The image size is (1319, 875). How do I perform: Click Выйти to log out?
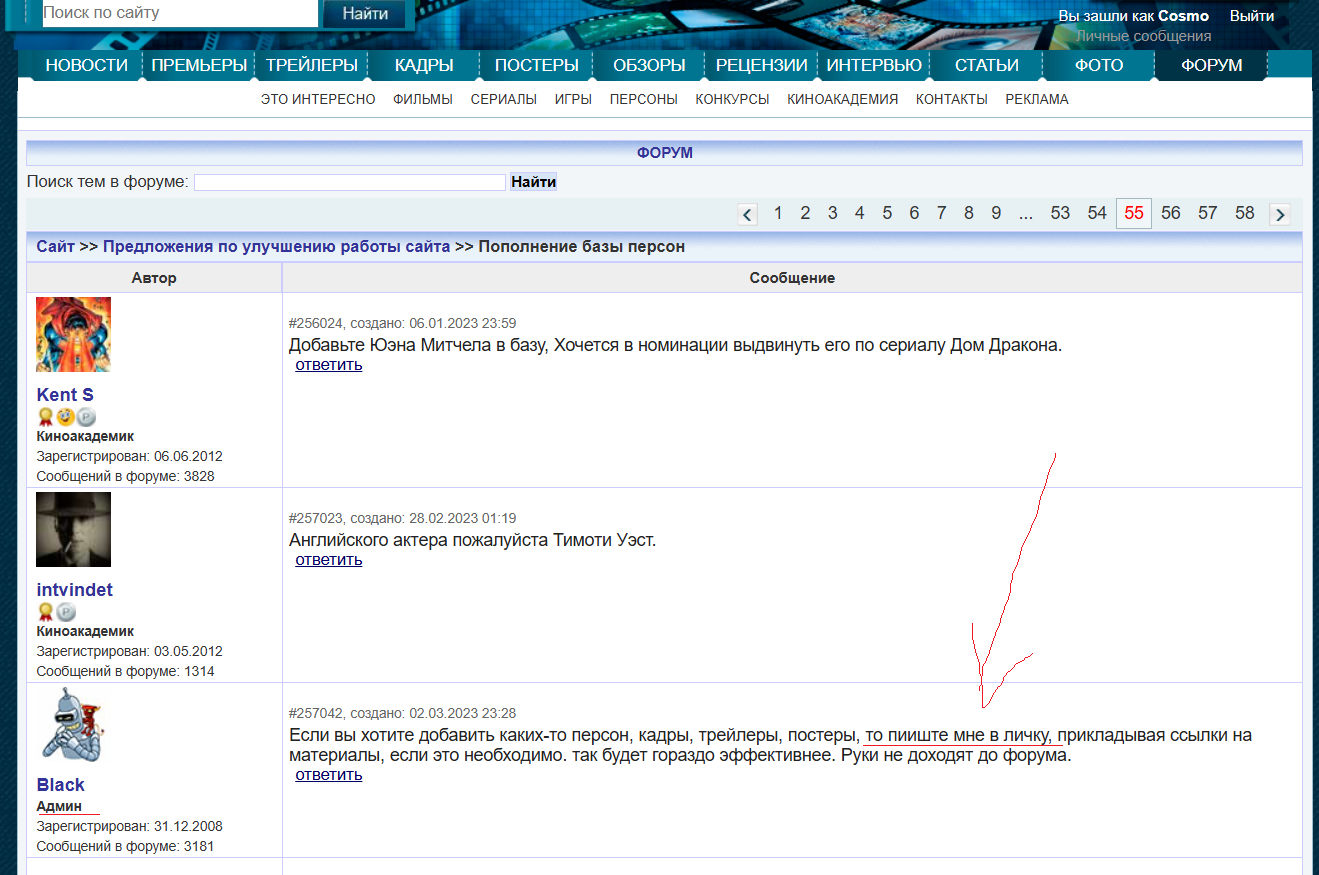pos(1251,16)
